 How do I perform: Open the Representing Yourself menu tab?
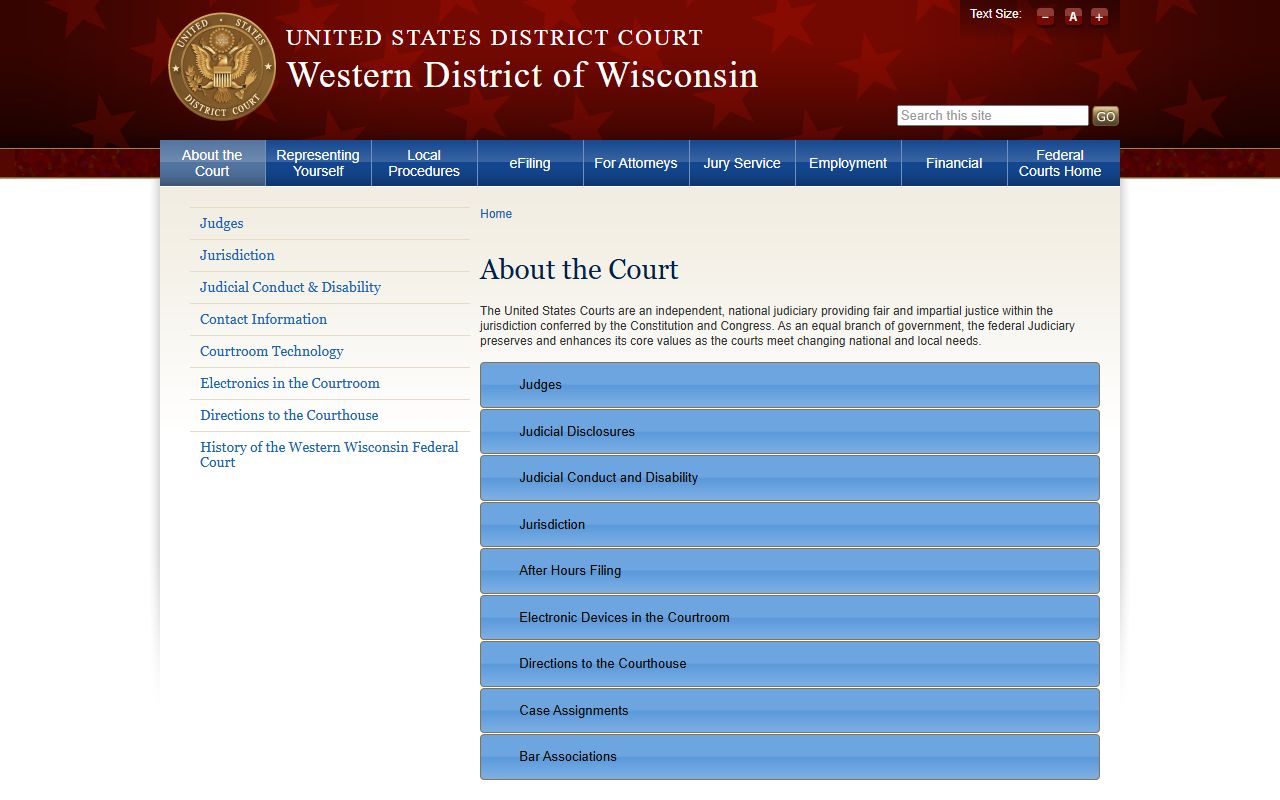pyautogui.click(x=318, y=163)
